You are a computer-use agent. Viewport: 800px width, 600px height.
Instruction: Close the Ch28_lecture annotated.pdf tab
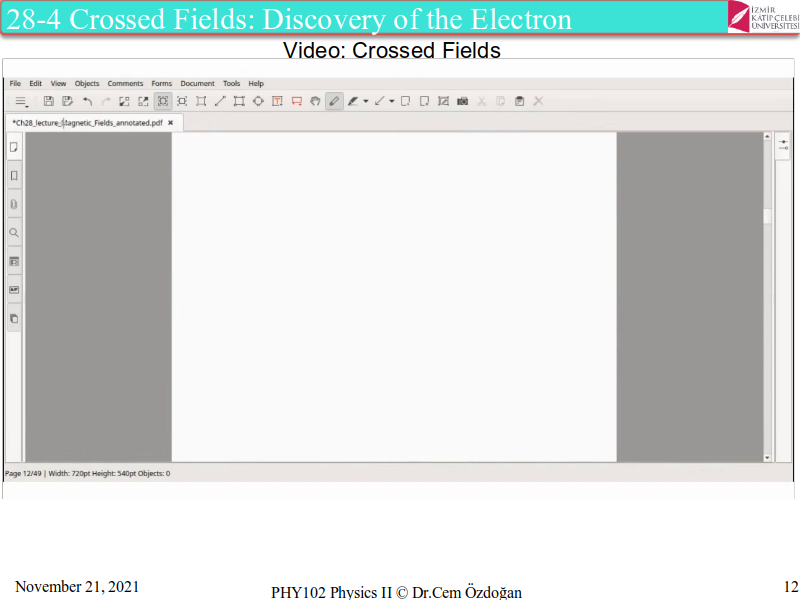tap(171, 123)
